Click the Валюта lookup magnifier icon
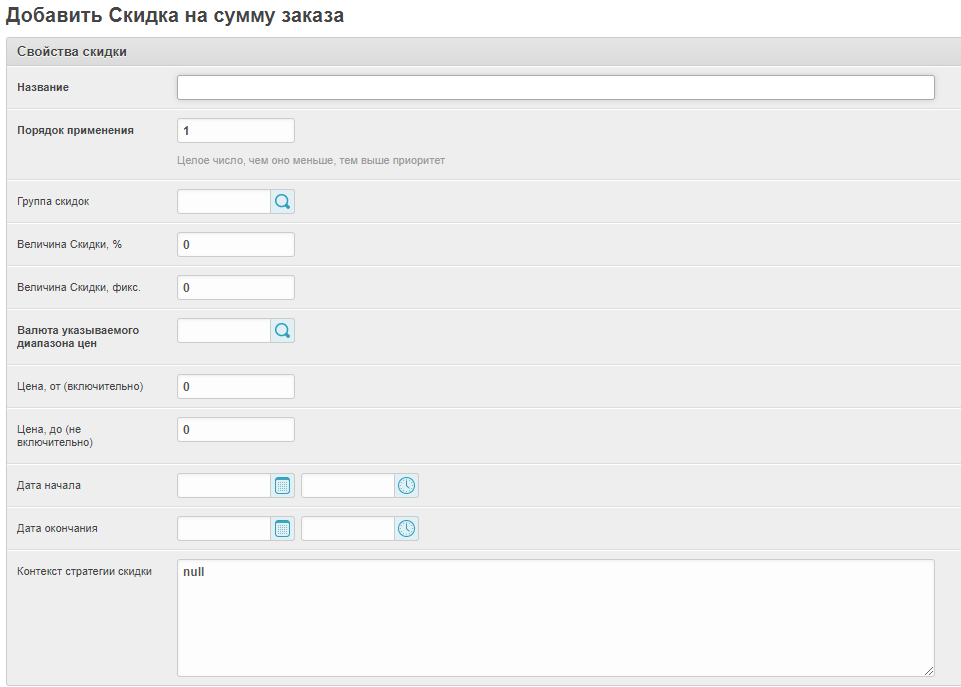 tap(283, 331)
